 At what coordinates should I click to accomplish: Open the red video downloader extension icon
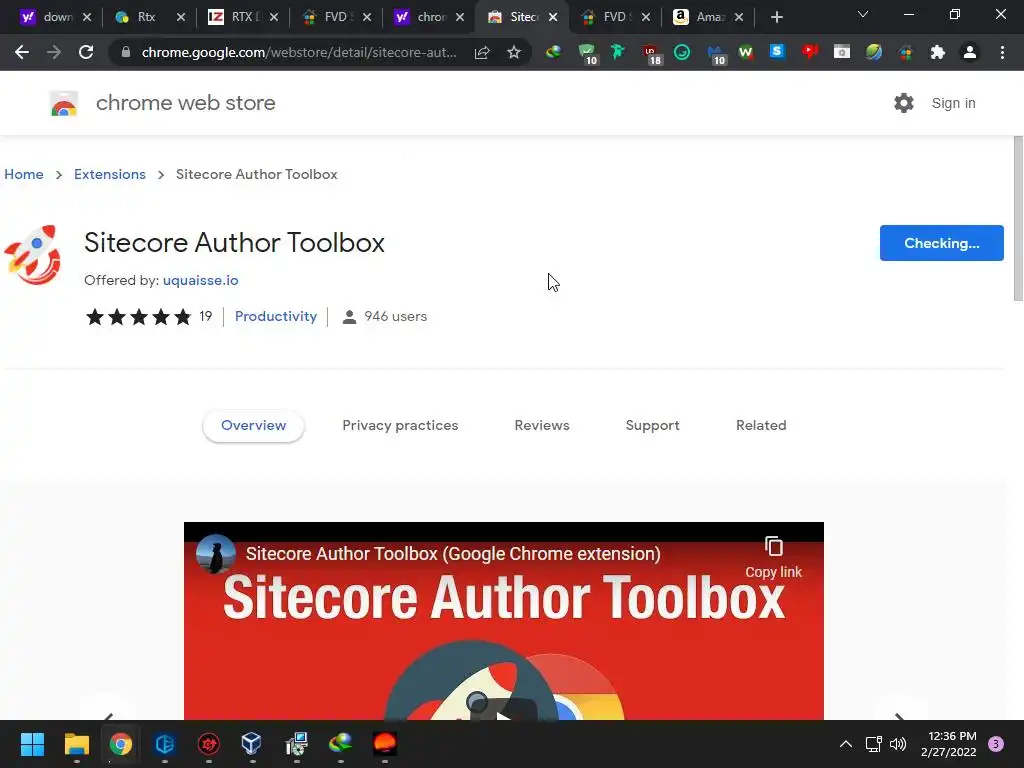pyautogui.click(x=810, y=52)
